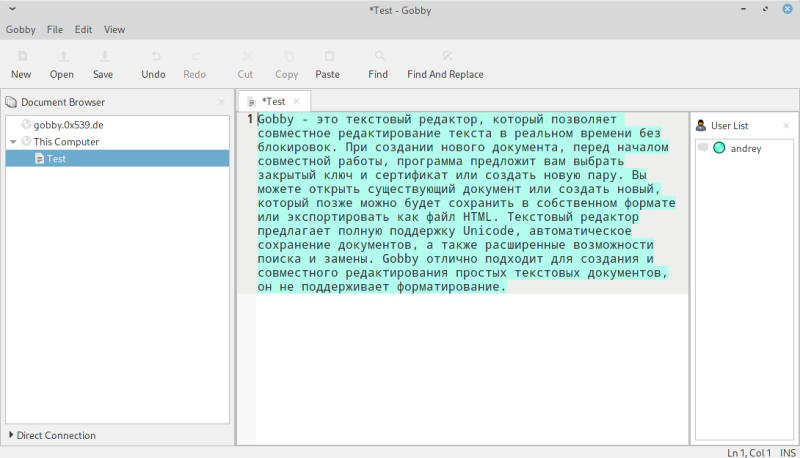Viewport: 800px width, 458px height.
Task: Close the Test document tab
Action: pyautogui.click(x=297, y=101)
